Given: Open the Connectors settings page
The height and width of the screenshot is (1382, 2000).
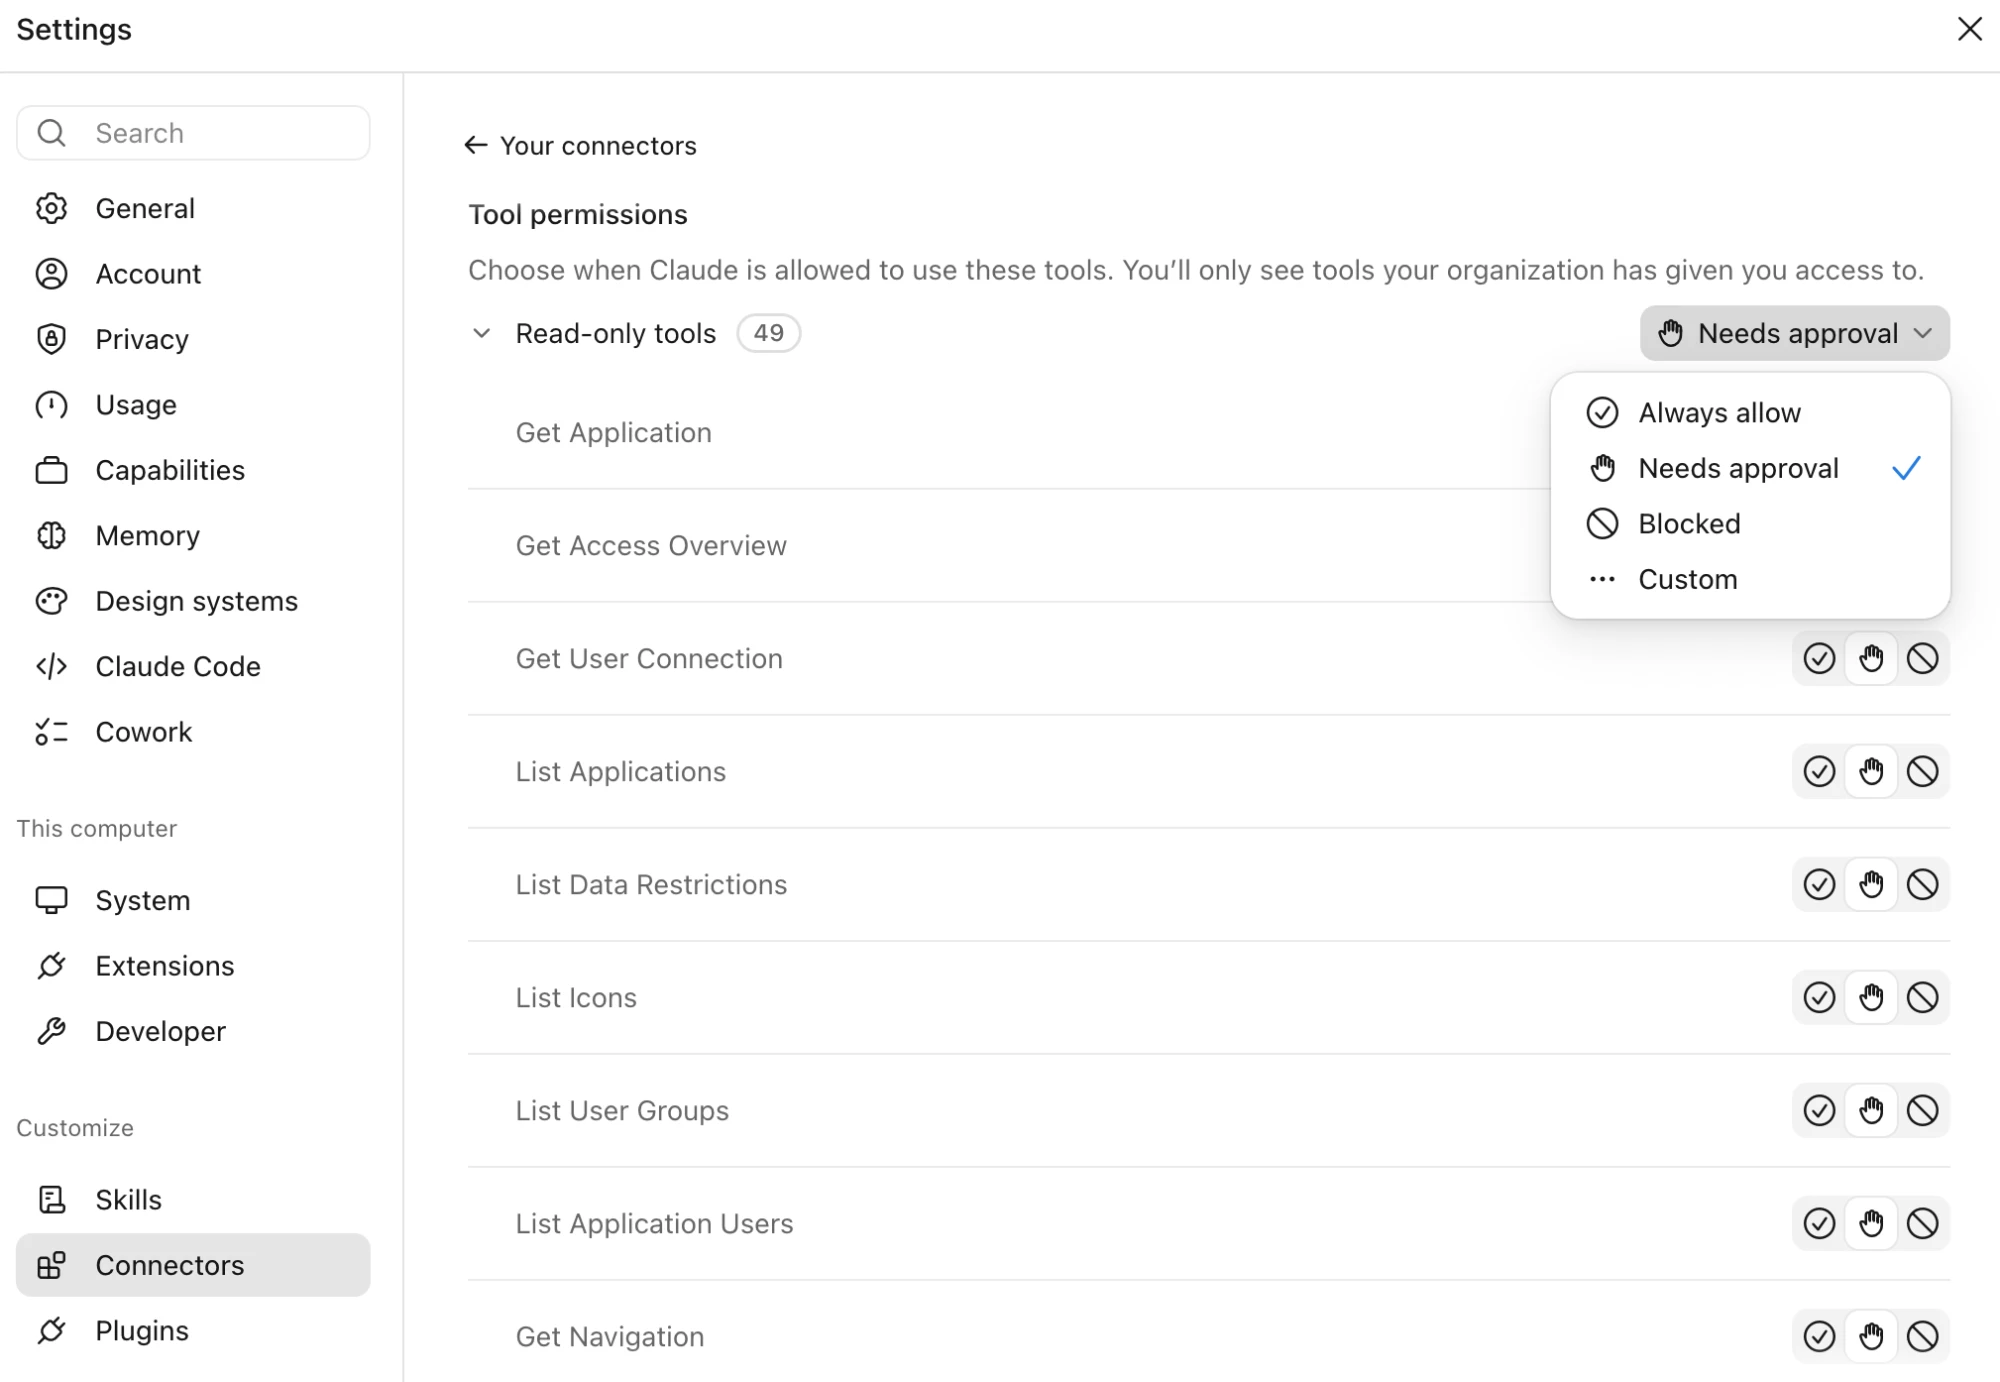Looking at the screenshot, I should pyautogui.click(x=193, y=1265).
